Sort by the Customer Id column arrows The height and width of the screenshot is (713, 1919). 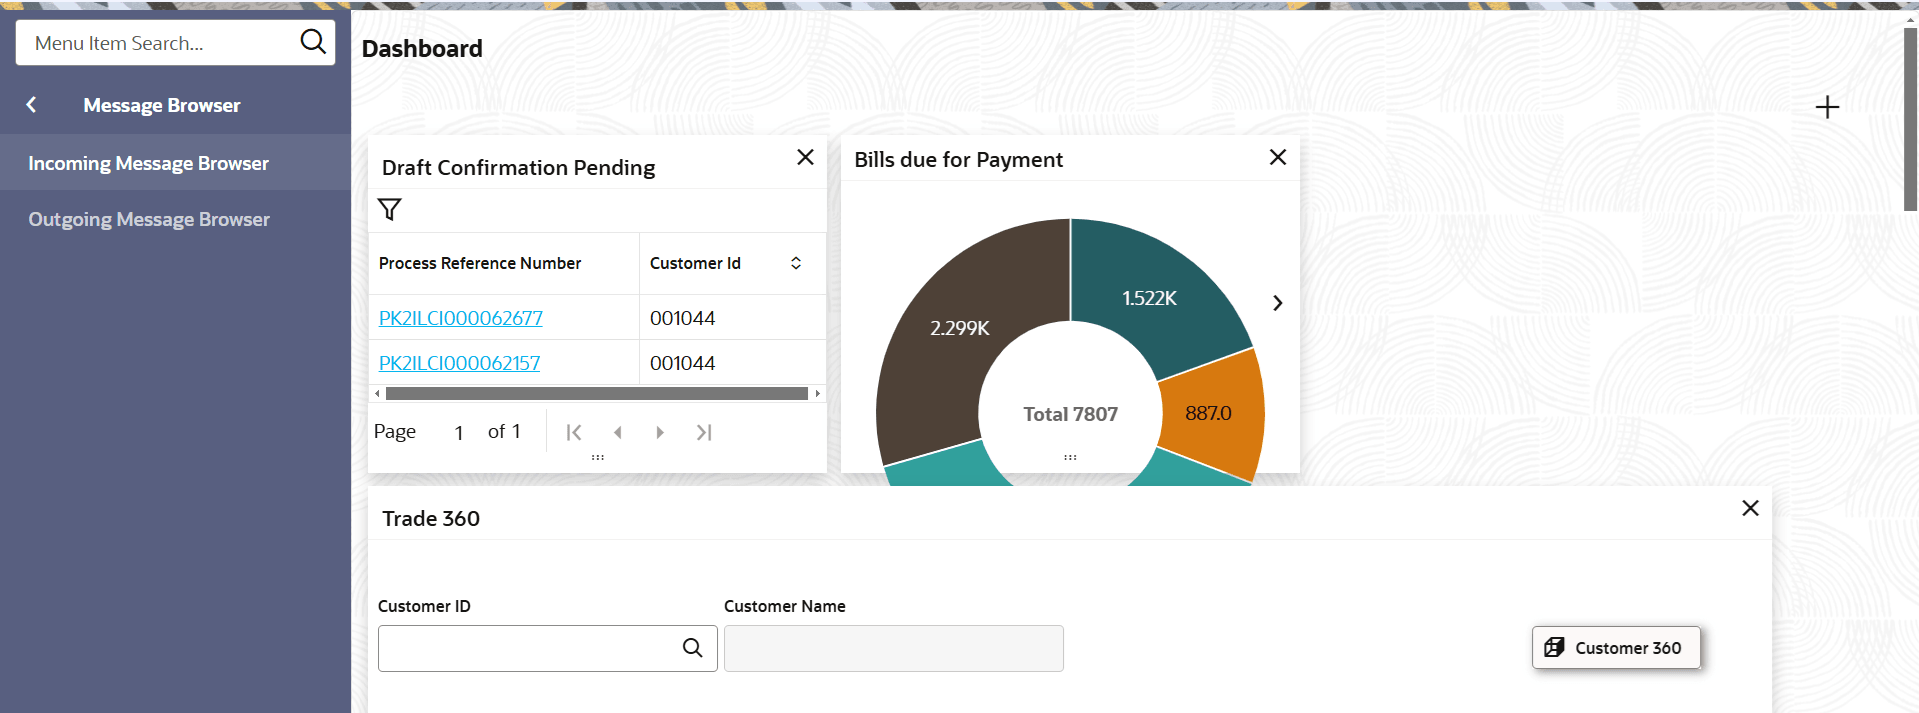point(796,263)
